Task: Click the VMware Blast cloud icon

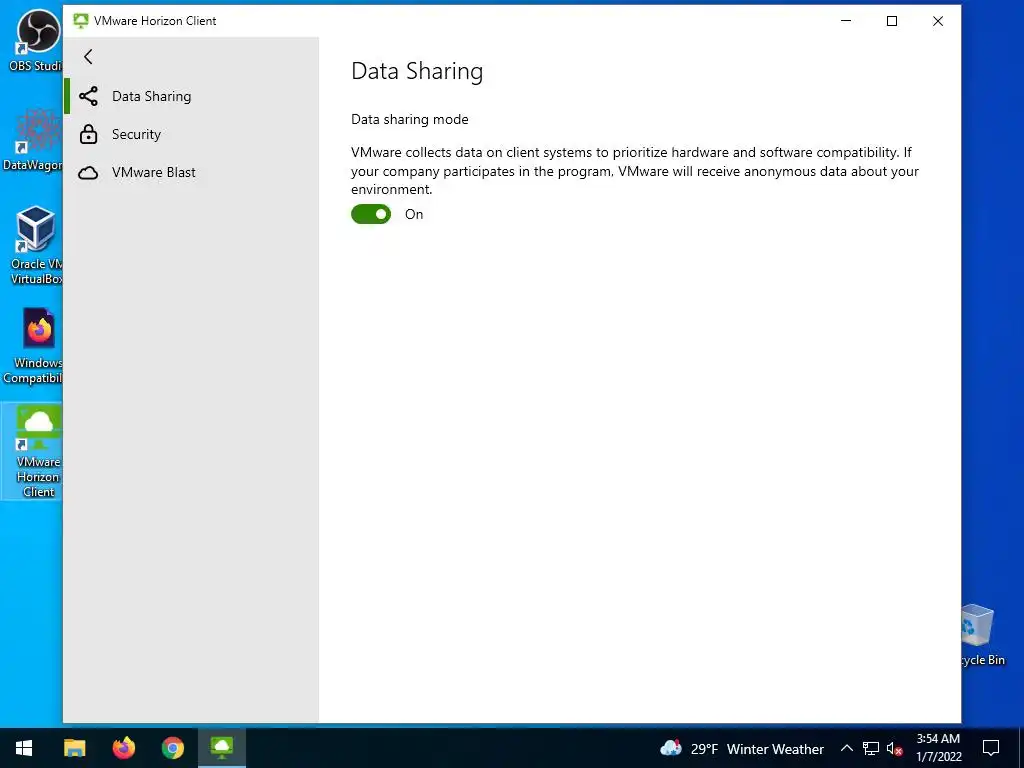Action: coord(88,172)
